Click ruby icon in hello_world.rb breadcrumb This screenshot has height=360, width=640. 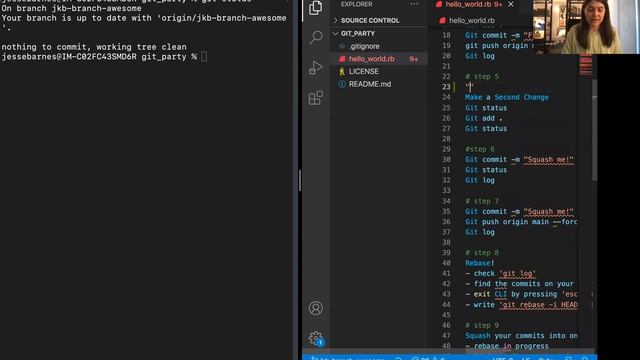442,20
